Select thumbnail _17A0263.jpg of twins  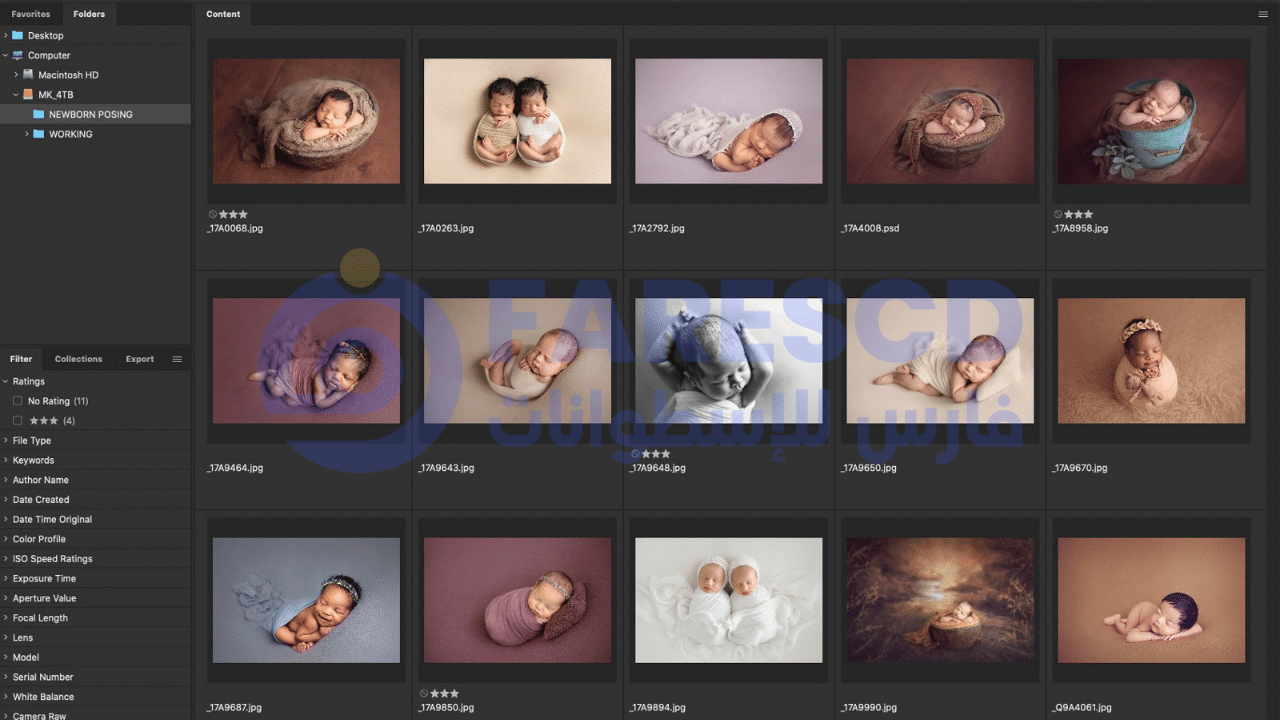(x=517, y=121)
